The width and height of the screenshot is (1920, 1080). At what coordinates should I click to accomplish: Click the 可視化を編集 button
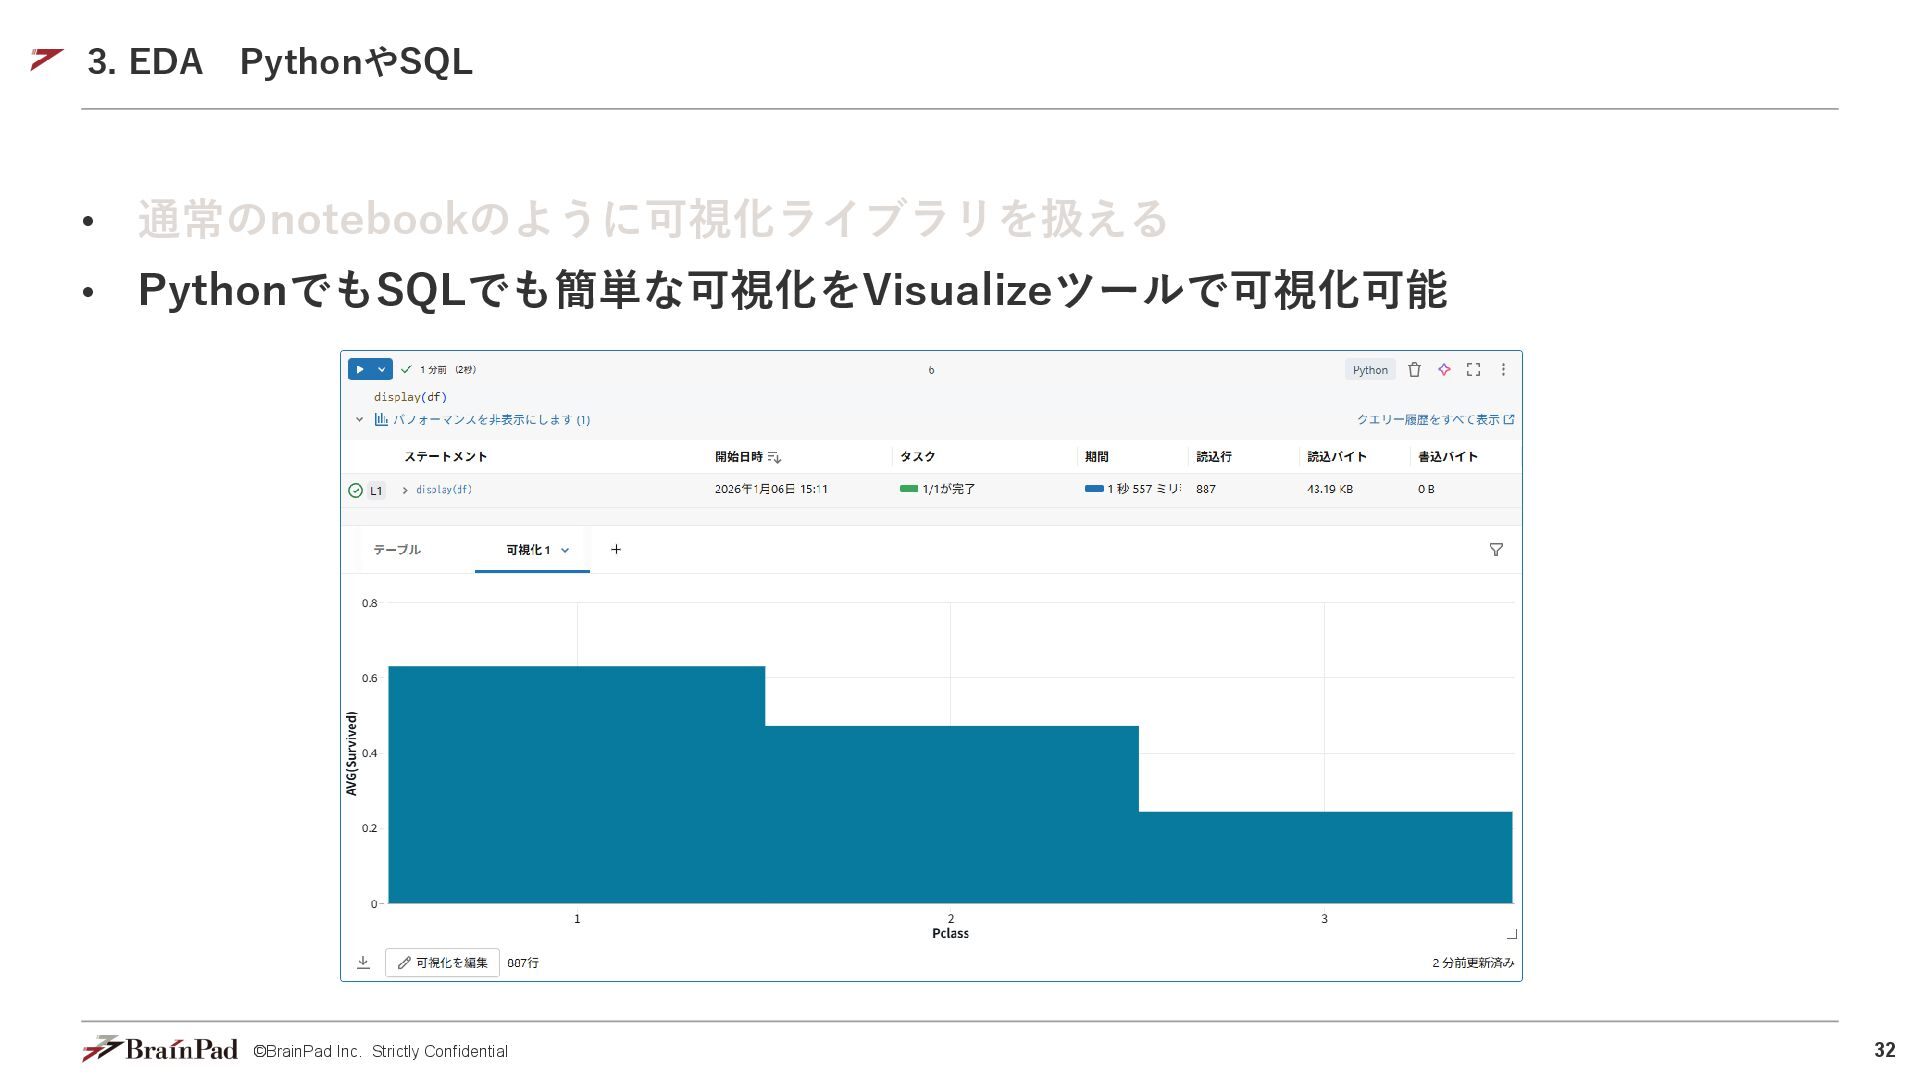pos(442,963)
